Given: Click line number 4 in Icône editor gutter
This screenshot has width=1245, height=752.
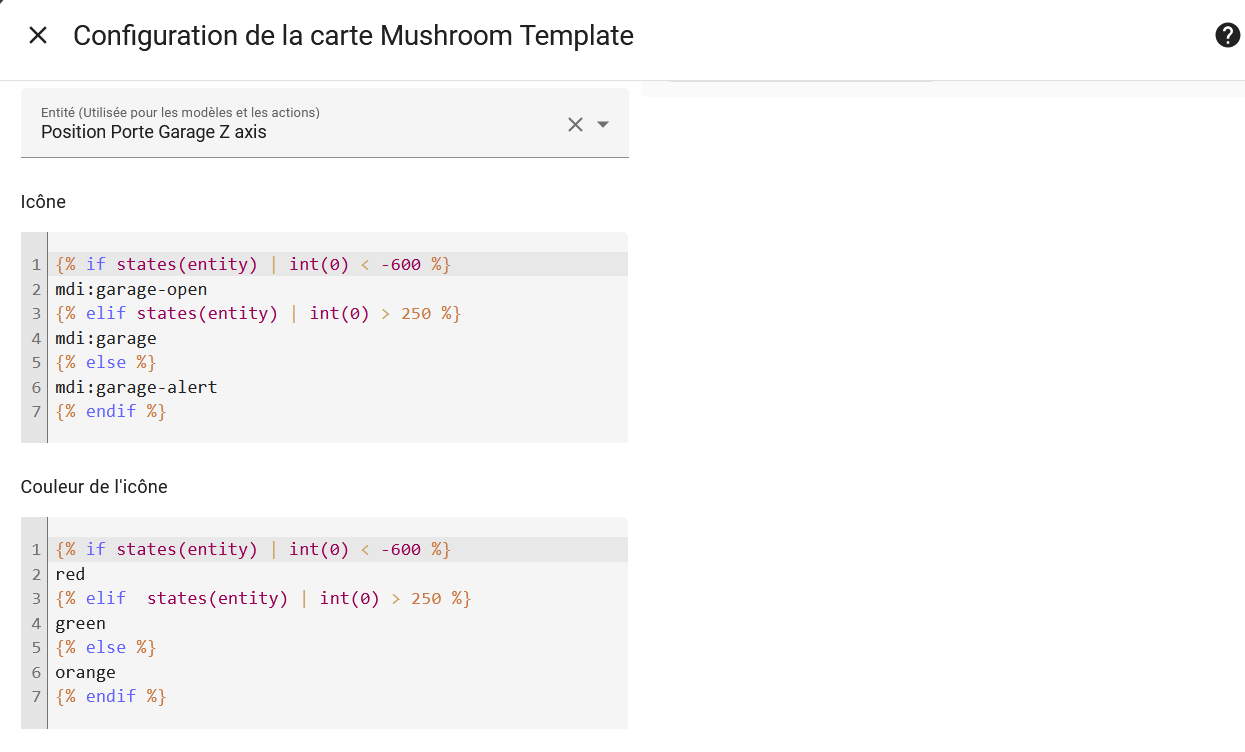Looking at the screenshot, I should click(36, 338).
